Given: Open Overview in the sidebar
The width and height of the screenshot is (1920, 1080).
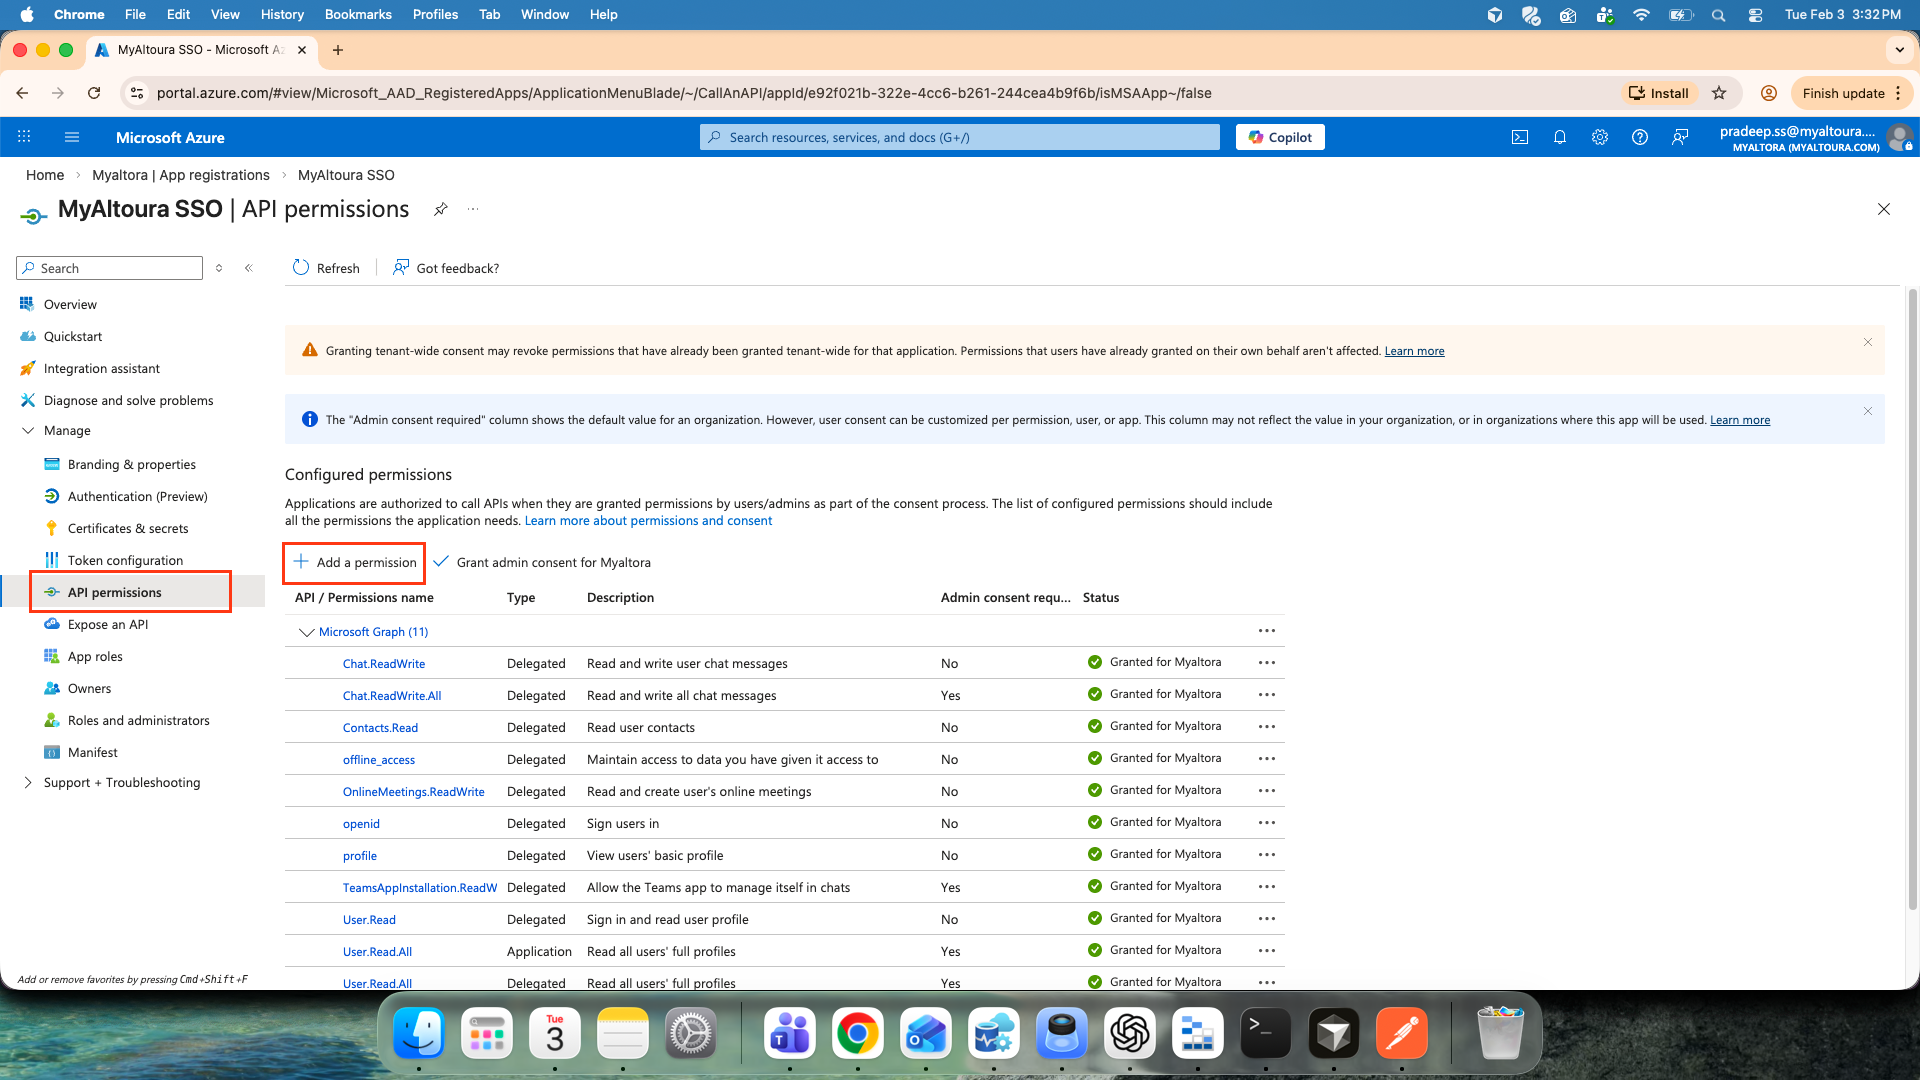Looking at the screenshot, I should tap(70, 304).
